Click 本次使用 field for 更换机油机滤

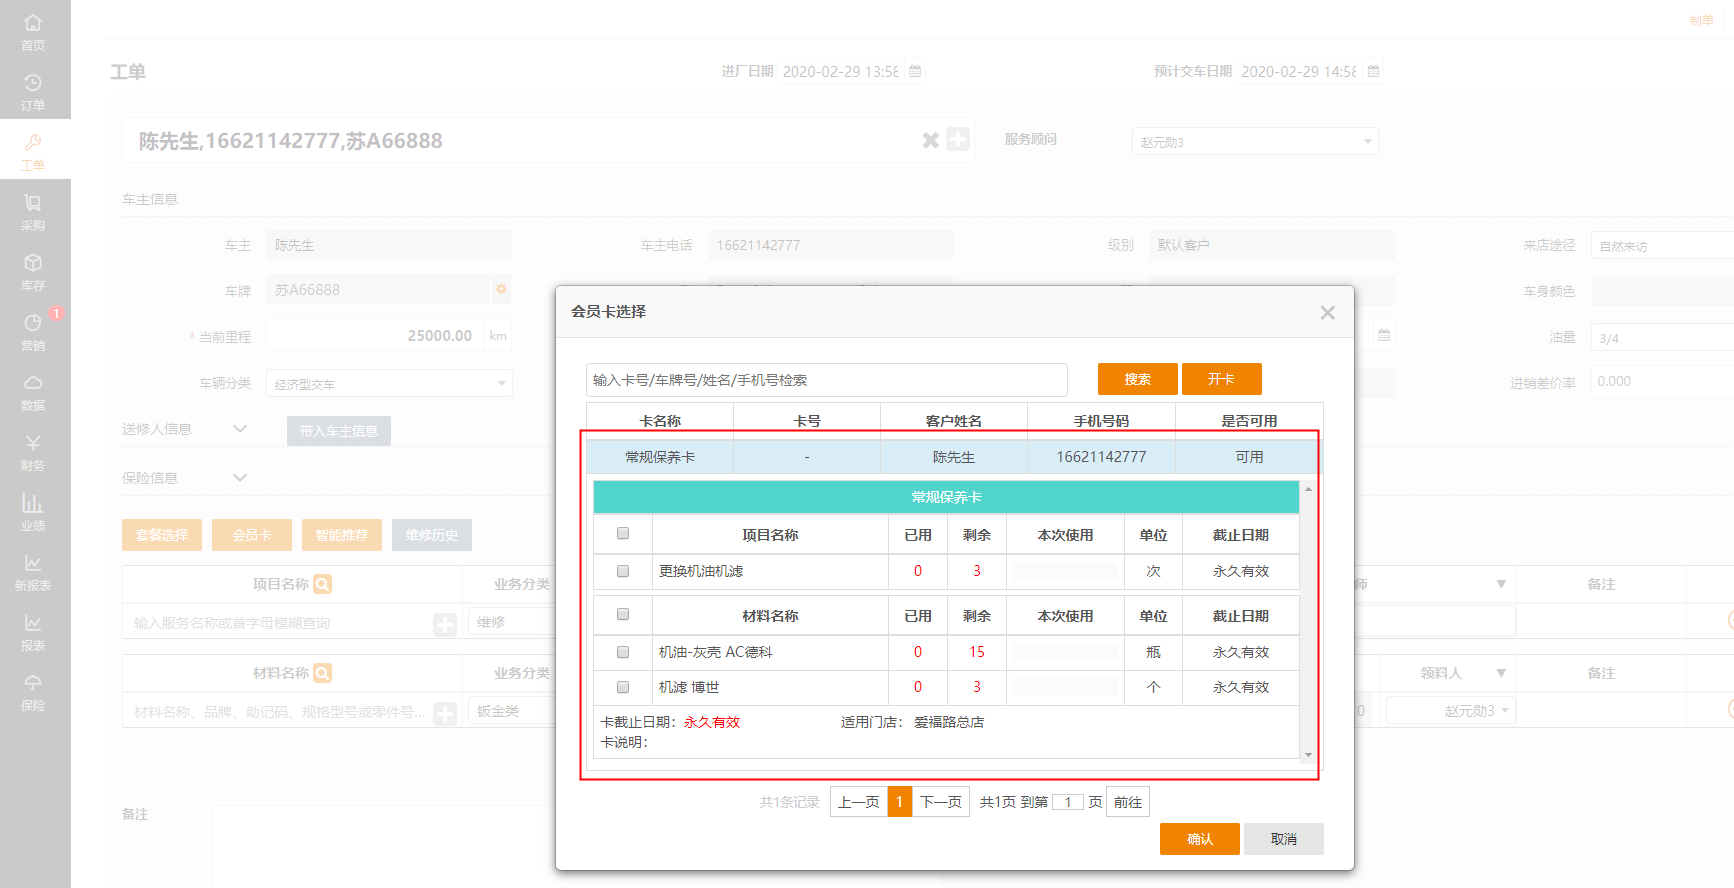pyautogui.click(x=1065, y=571)
